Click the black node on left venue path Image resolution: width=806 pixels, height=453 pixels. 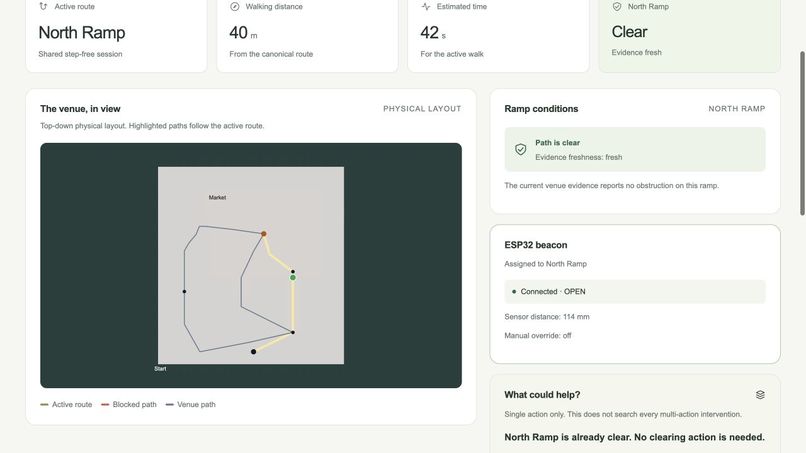(x=184, y=292)
